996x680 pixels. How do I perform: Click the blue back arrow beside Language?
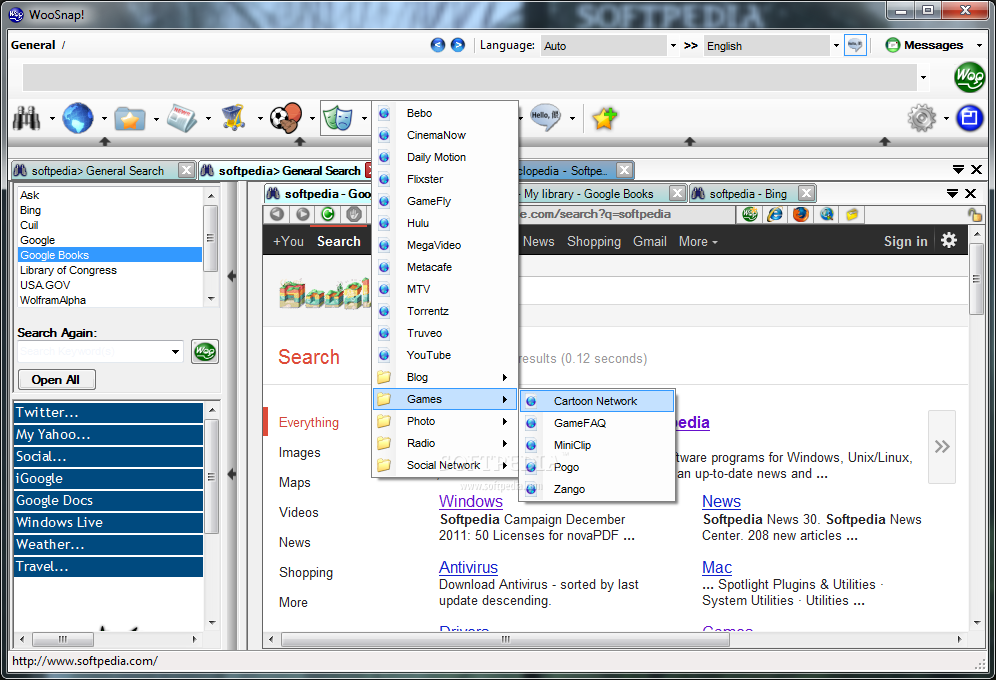pyautogui.click(x=438, y=45)
